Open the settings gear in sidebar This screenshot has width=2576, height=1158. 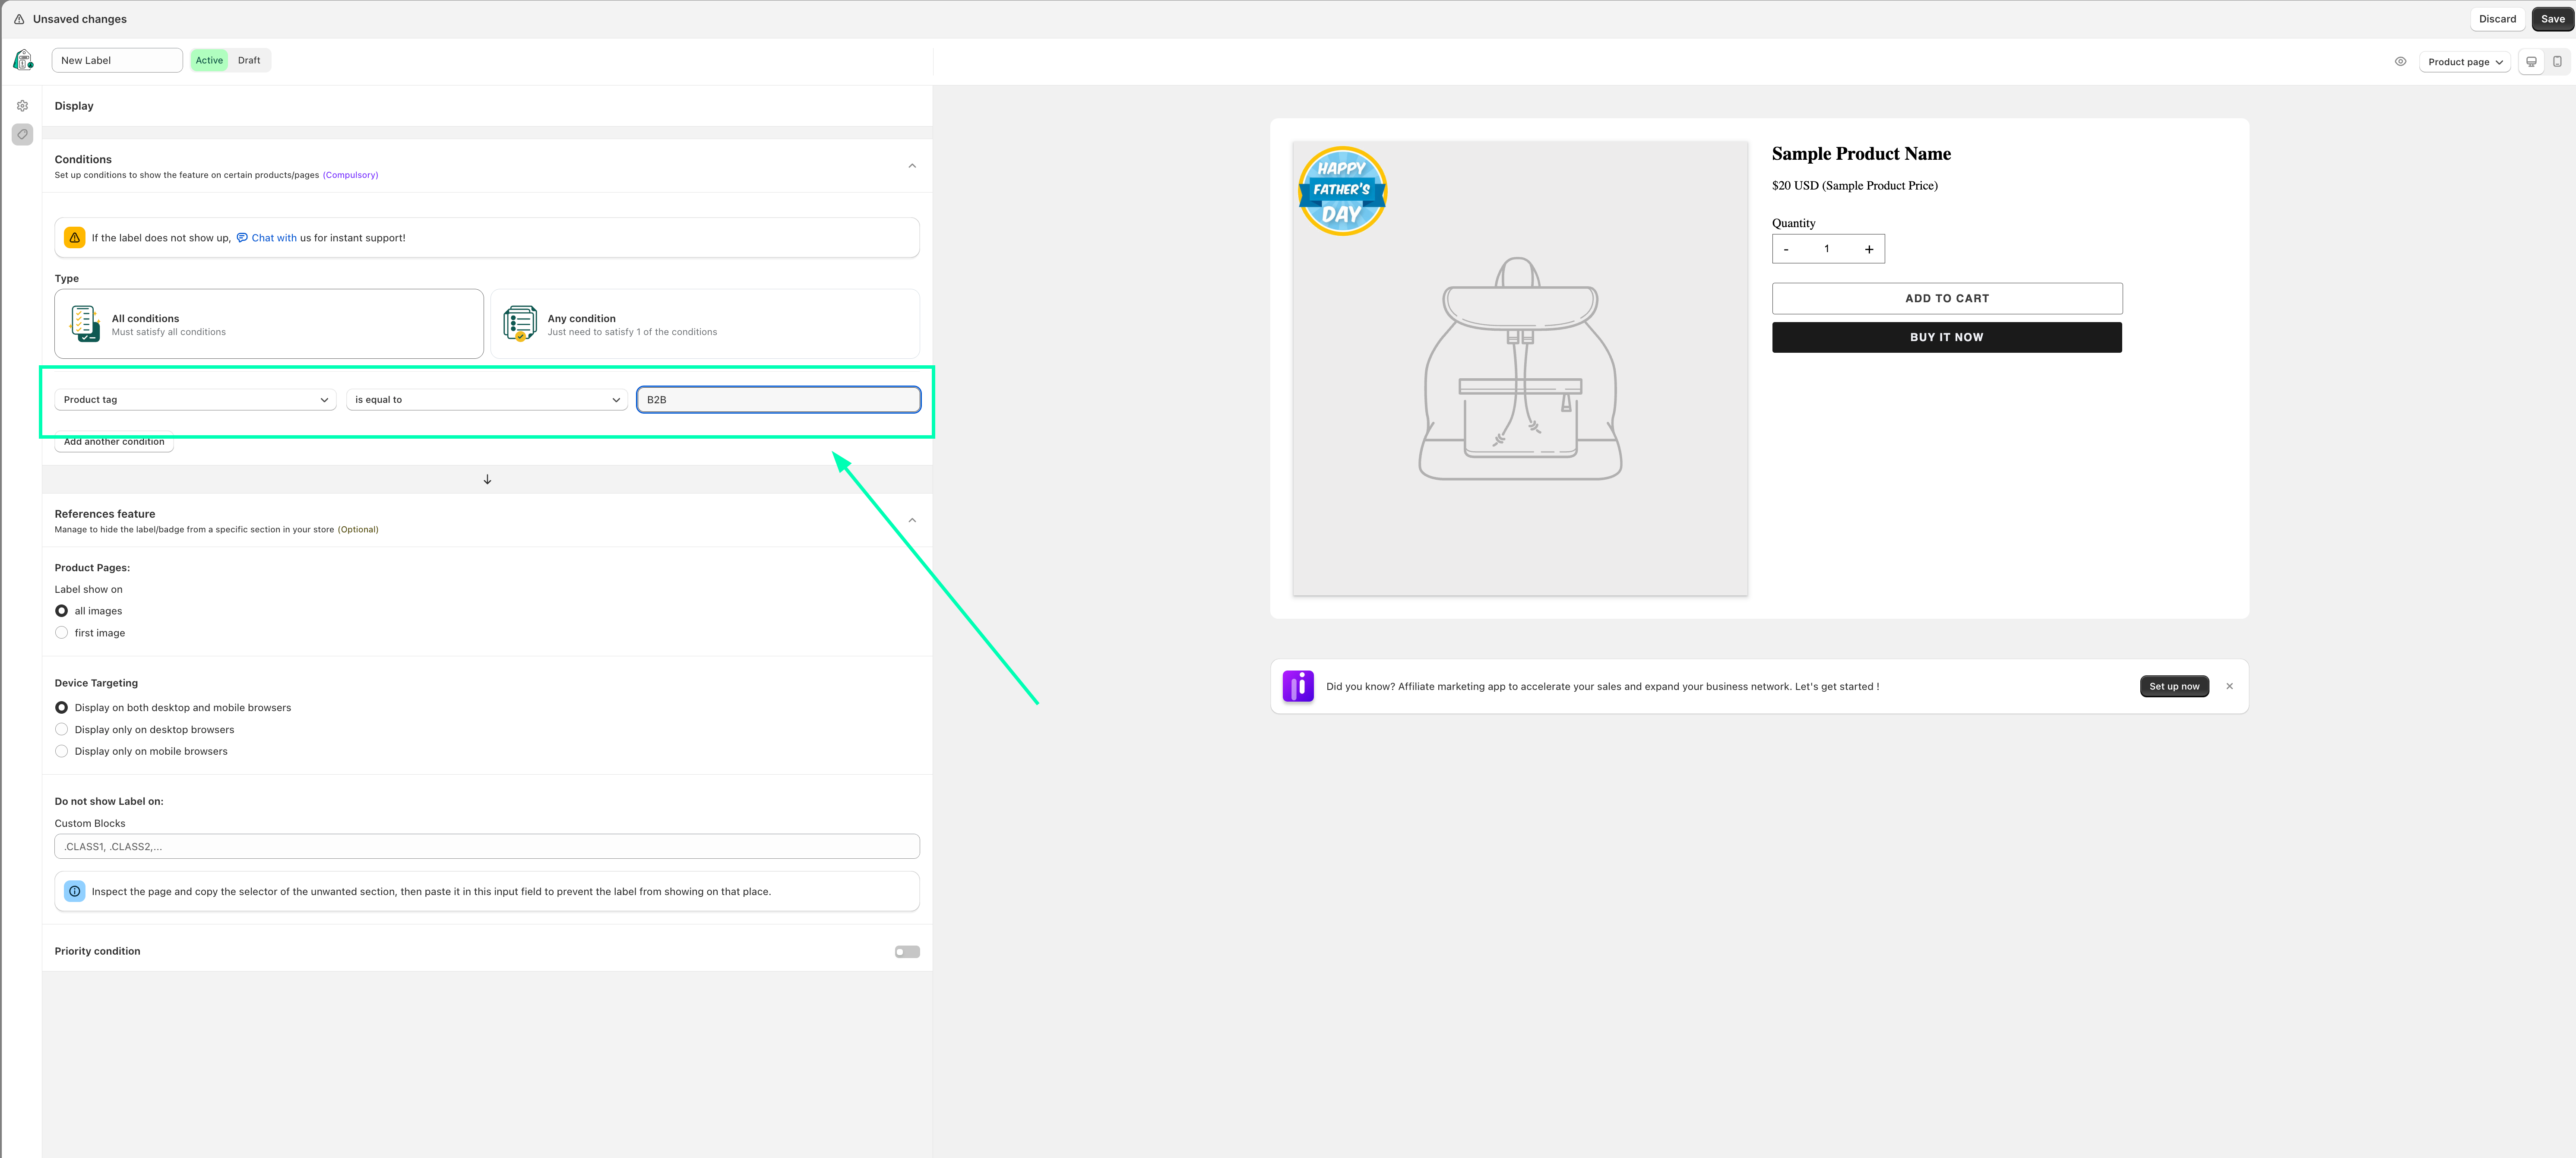[x=22, y=106]
